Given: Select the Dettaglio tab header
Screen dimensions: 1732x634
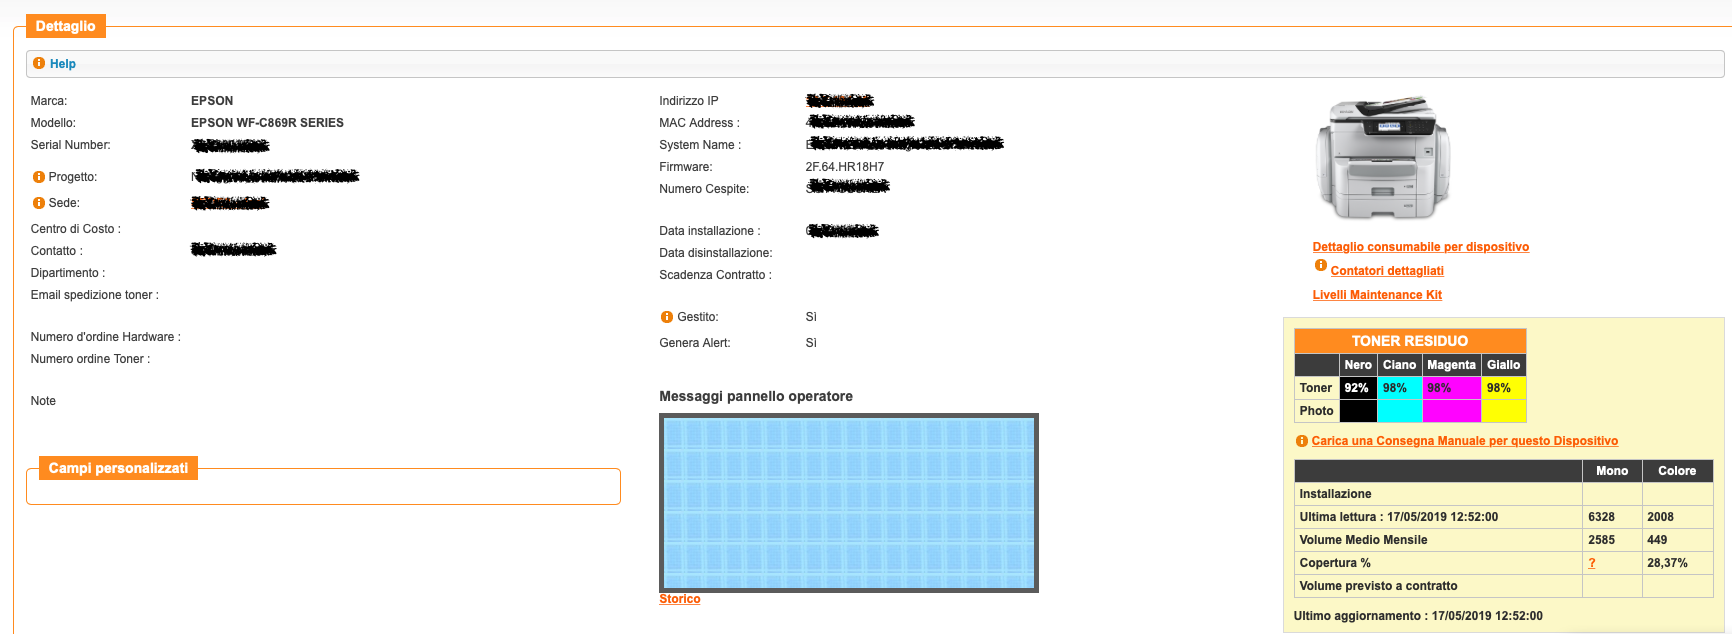Looking at the screenshot, I should (65, 26).
